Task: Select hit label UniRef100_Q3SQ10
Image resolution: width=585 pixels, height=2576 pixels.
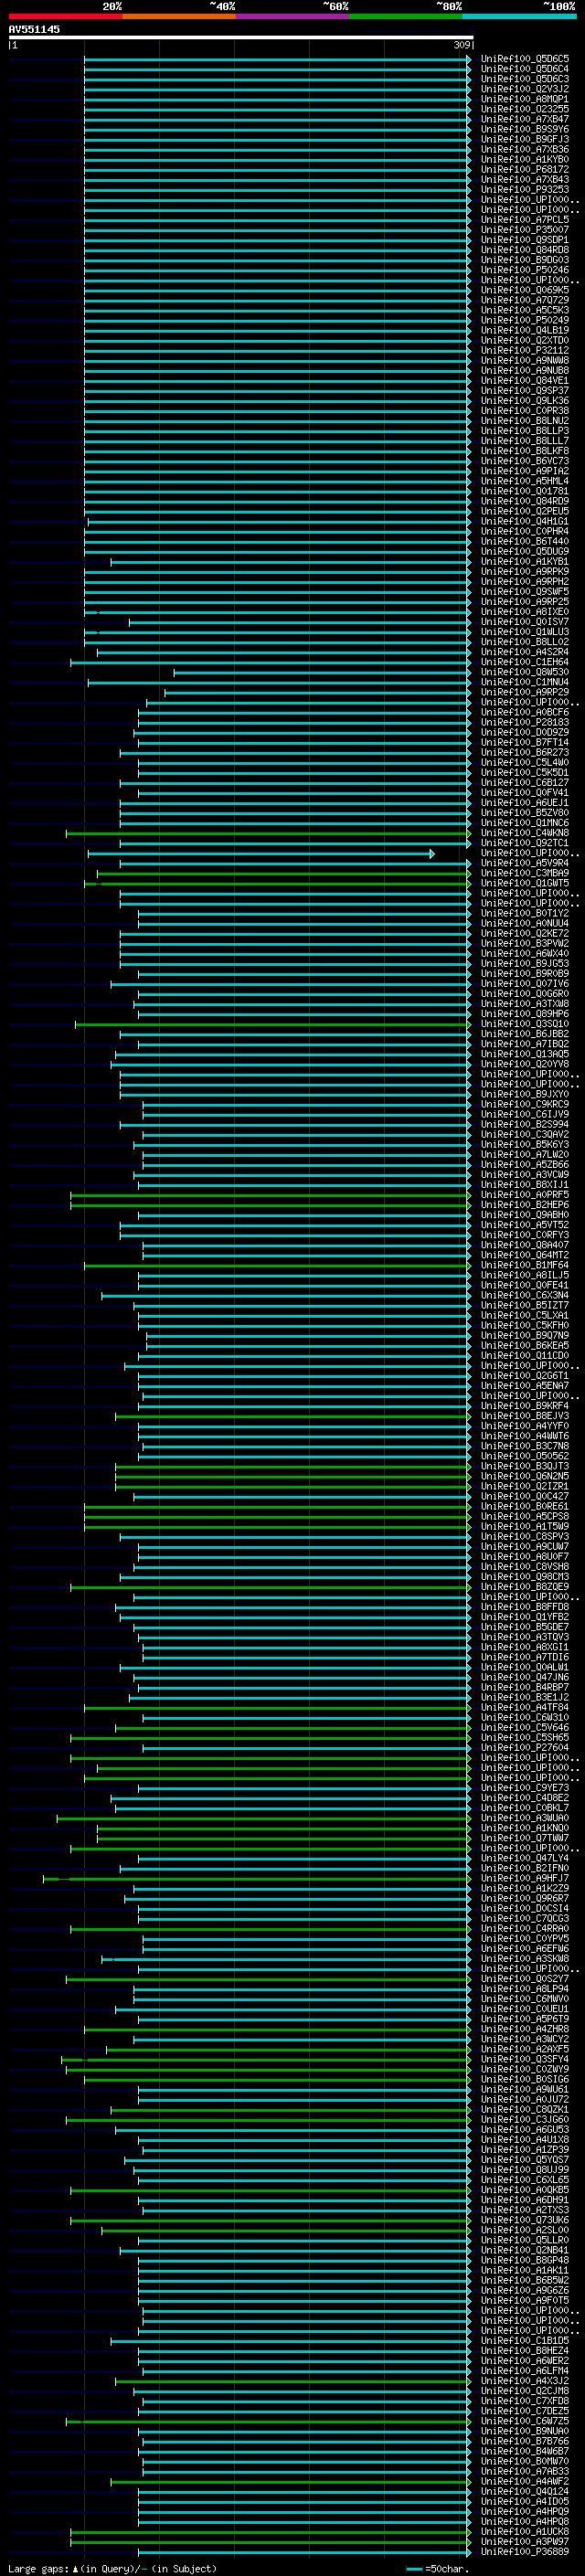Action: (525, 1024)
